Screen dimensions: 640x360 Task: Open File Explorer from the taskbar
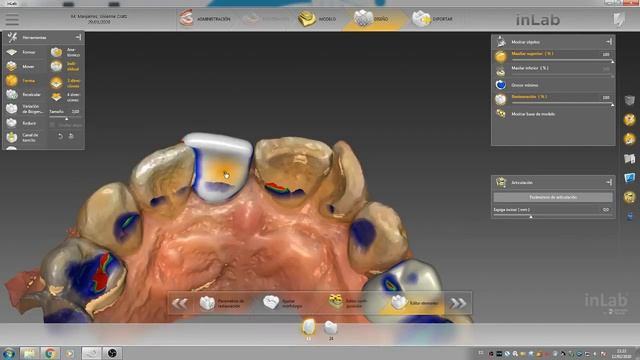[29, 353]
